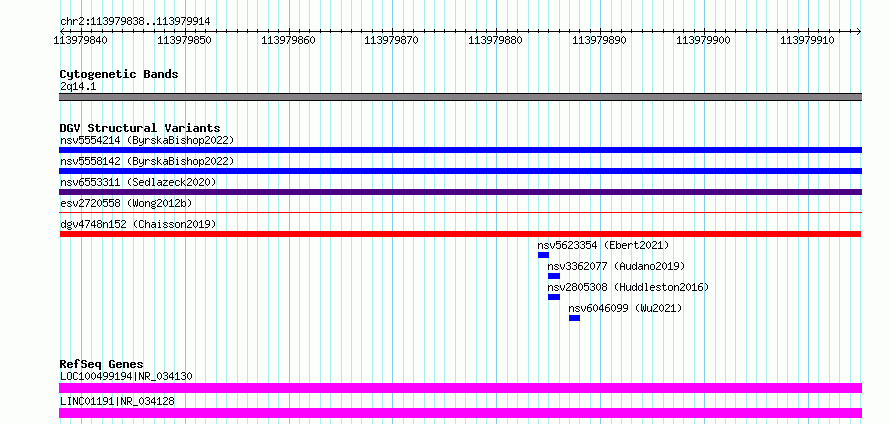The image size is (890, 424).
Task: Select the purple nsv6553311 variant bar
Action: (460, 192)
